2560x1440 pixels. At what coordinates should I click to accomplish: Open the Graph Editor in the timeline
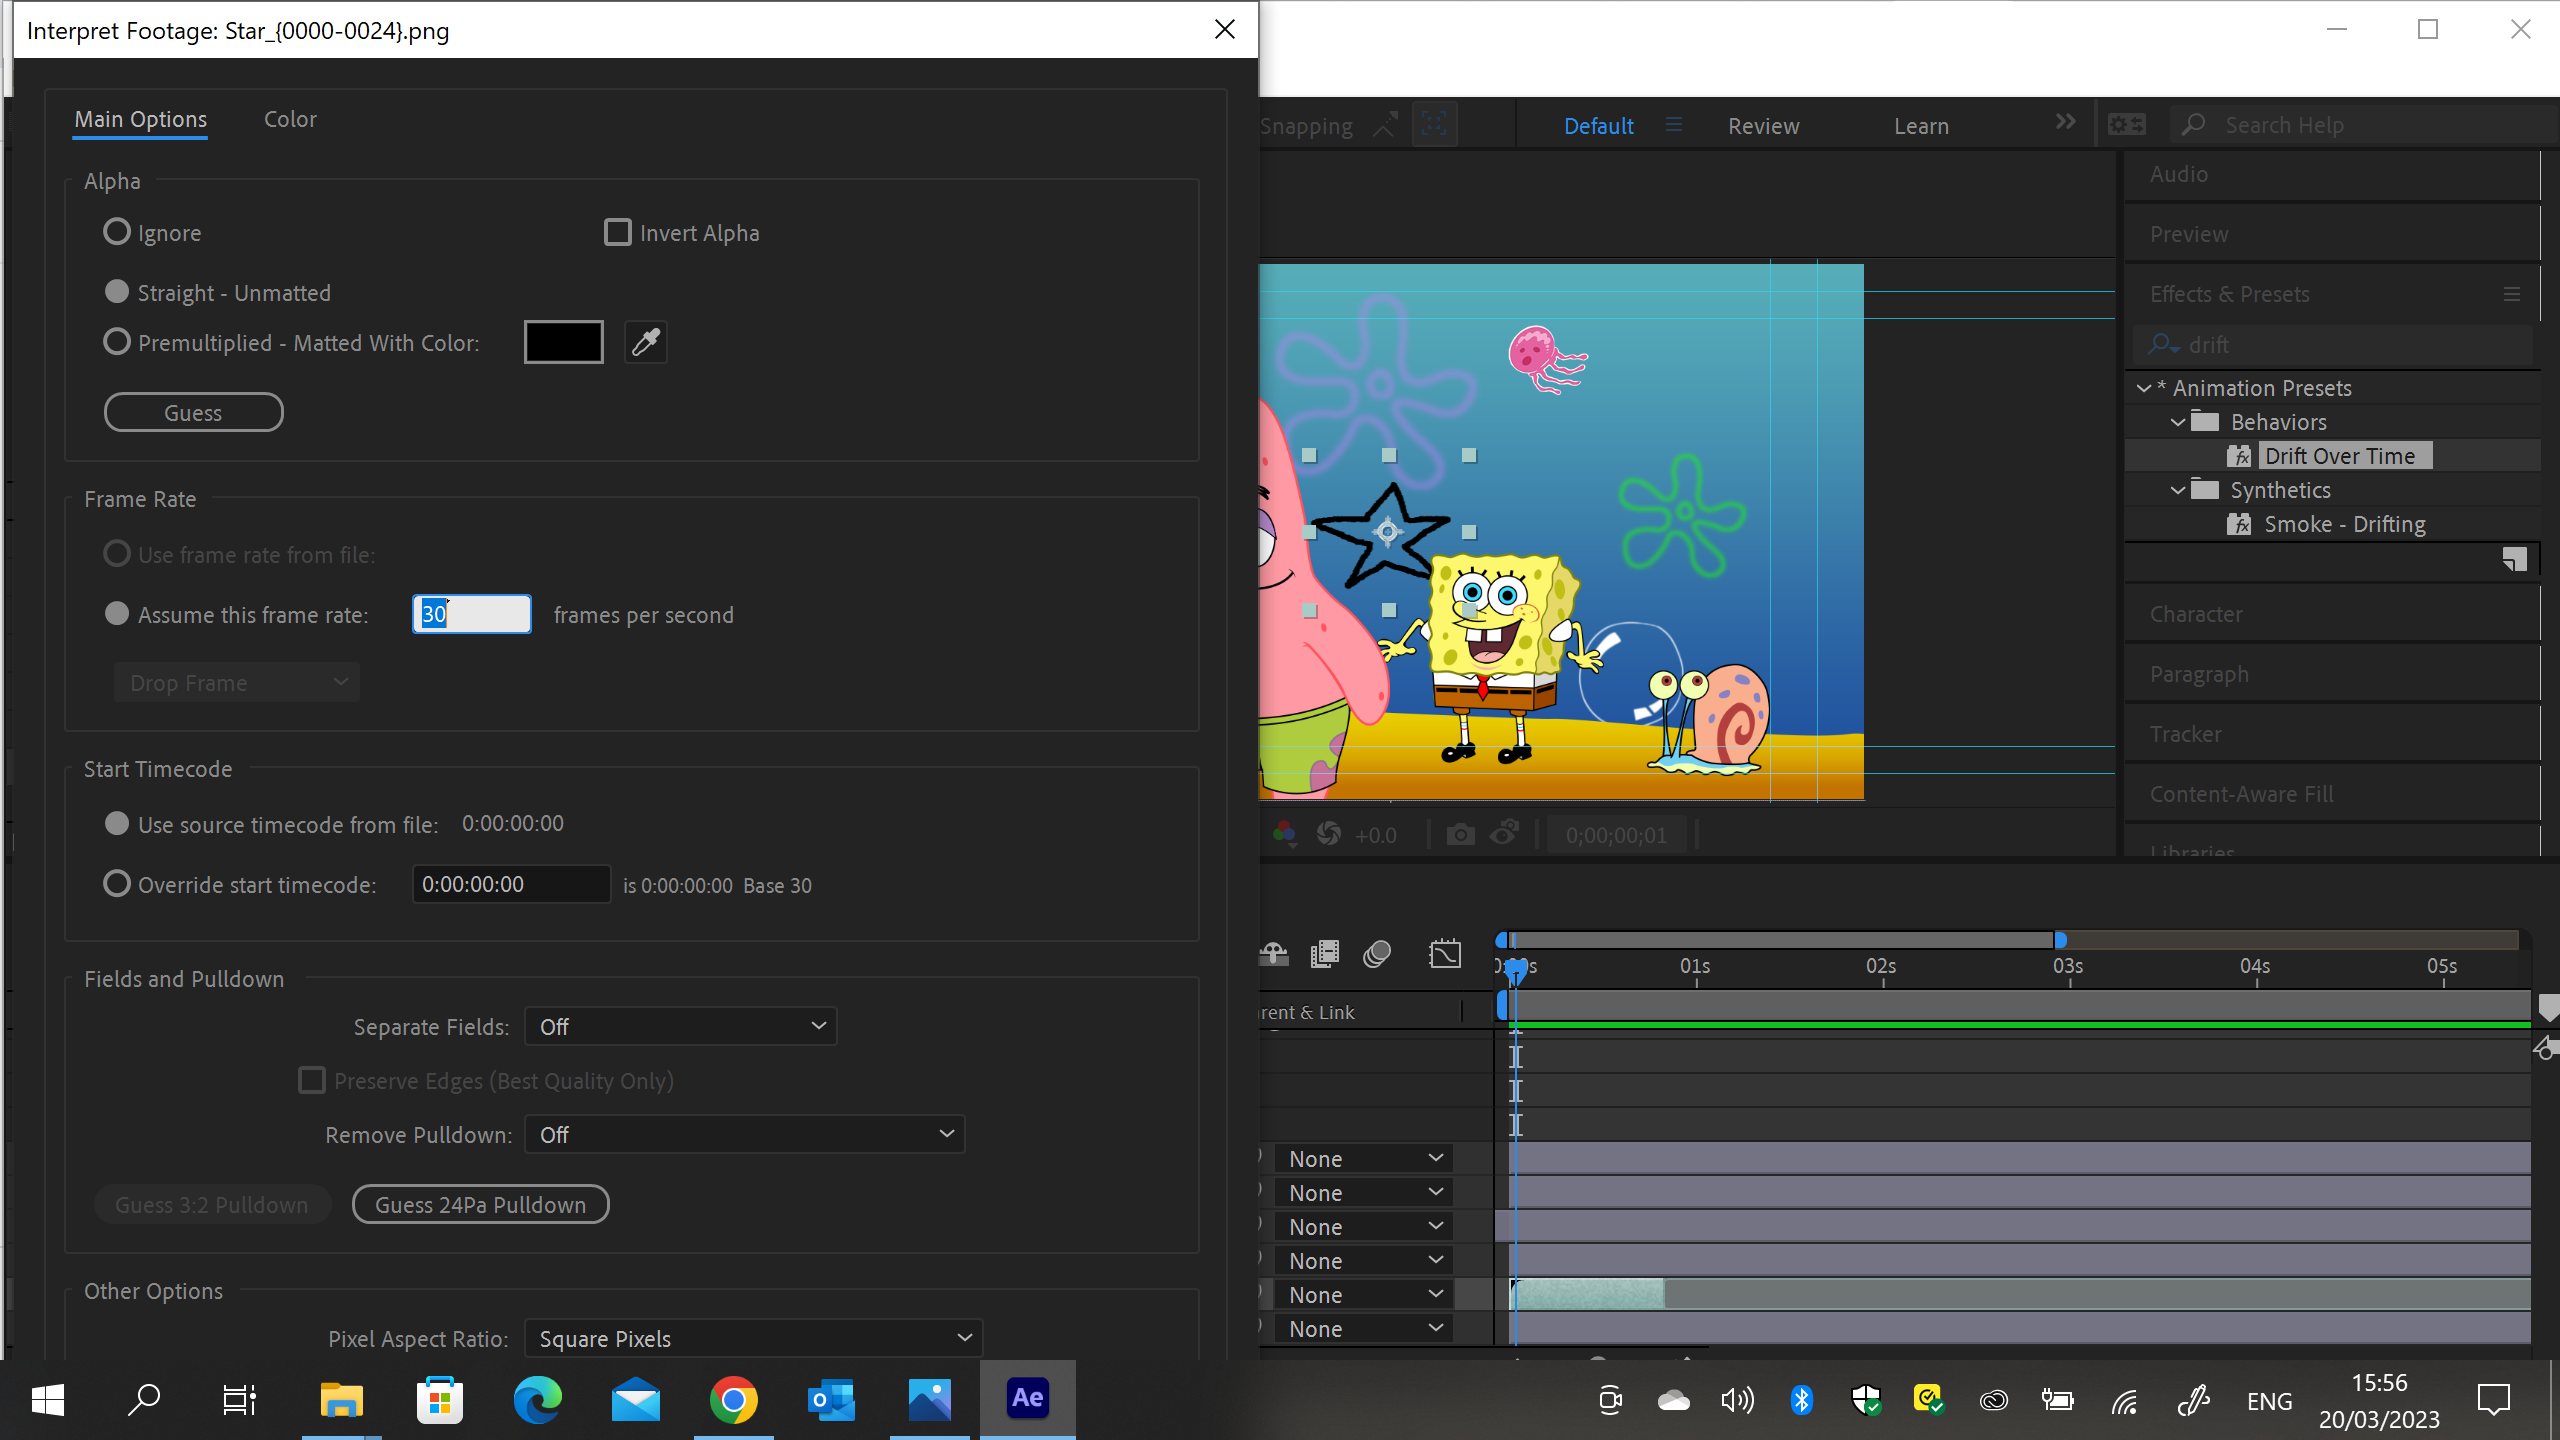[x=1445, y=954]
